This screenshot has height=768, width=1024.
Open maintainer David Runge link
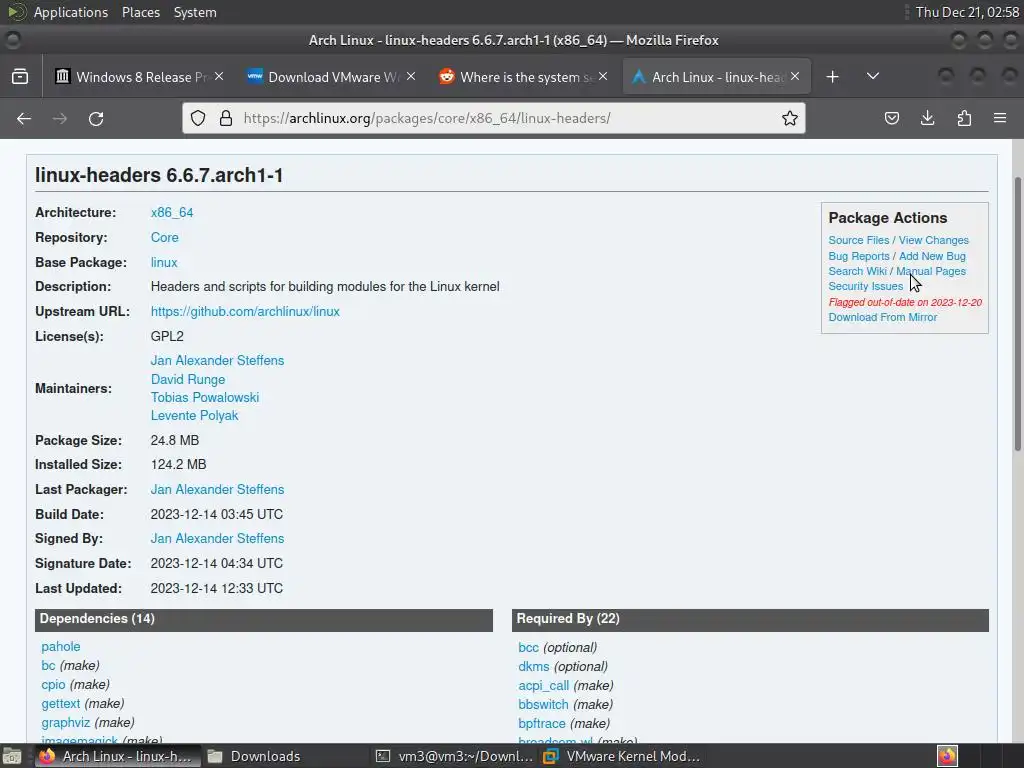tap(188, 379)
